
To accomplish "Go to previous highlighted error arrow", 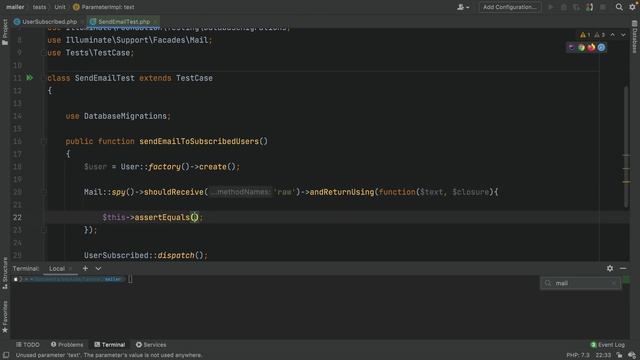I will (613, 35).
